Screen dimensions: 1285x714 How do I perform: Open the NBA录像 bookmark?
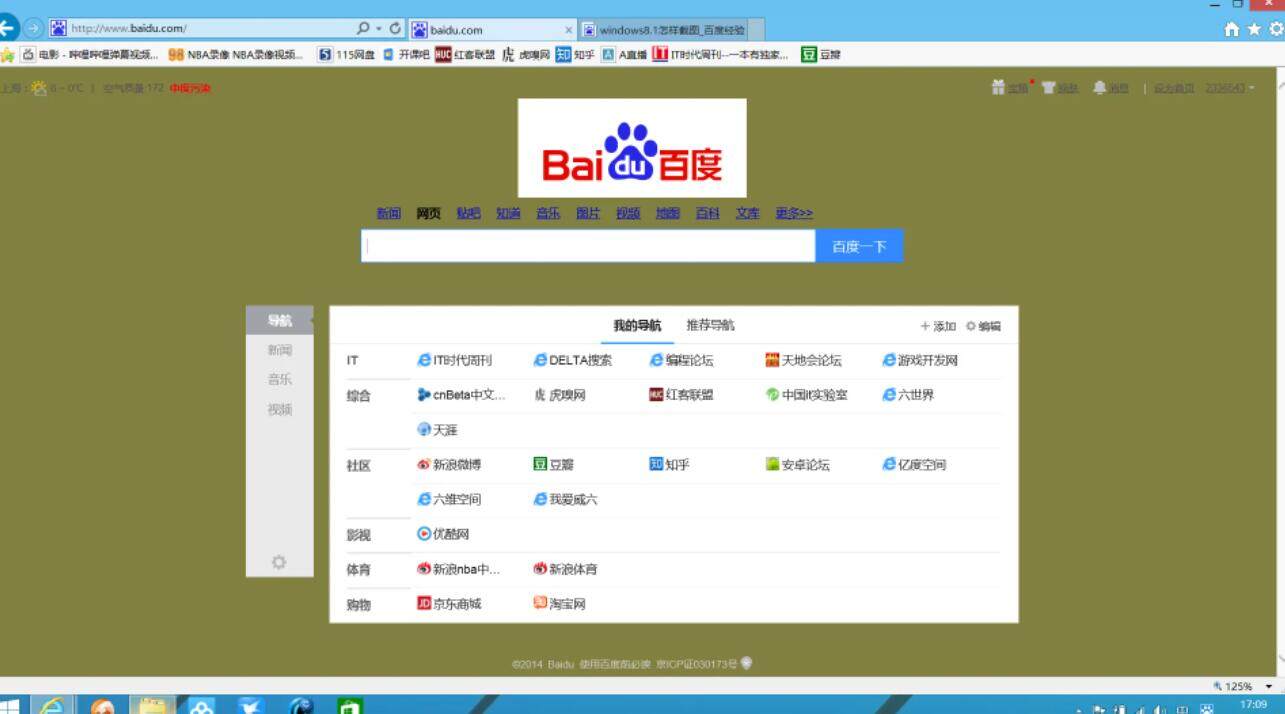[x=236, y=55]
